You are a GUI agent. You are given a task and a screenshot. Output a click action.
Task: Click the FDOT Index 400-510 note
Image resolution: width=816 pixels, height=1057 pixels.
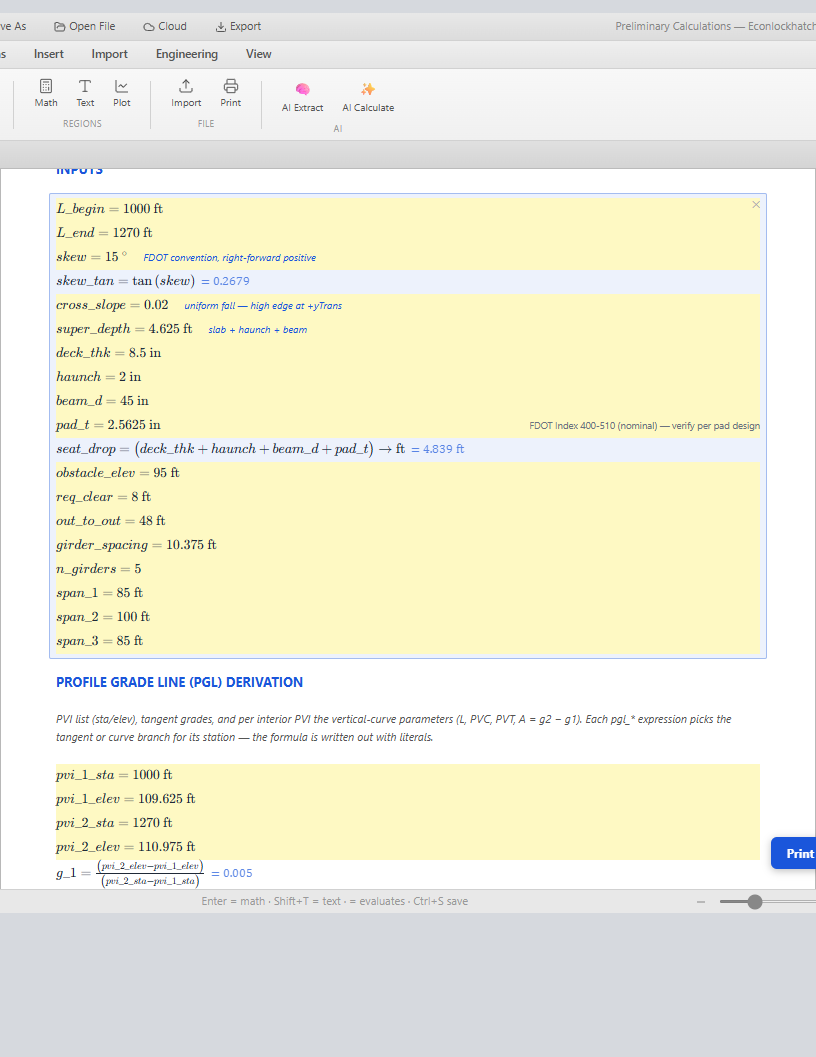(x=644, y=426)
